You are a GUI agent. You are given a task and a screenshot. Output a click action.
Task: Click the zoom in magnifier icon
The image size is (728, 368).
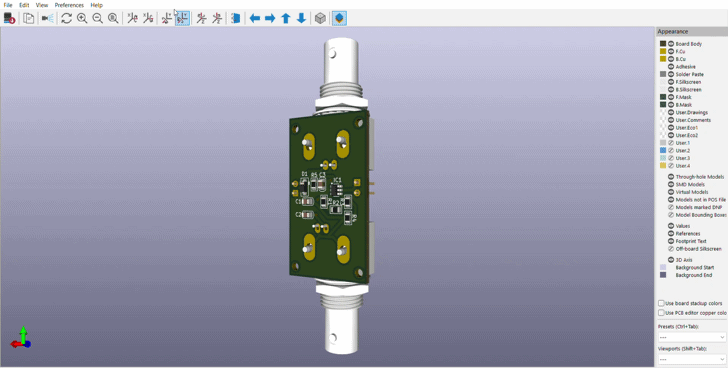[x=82, y=18]
